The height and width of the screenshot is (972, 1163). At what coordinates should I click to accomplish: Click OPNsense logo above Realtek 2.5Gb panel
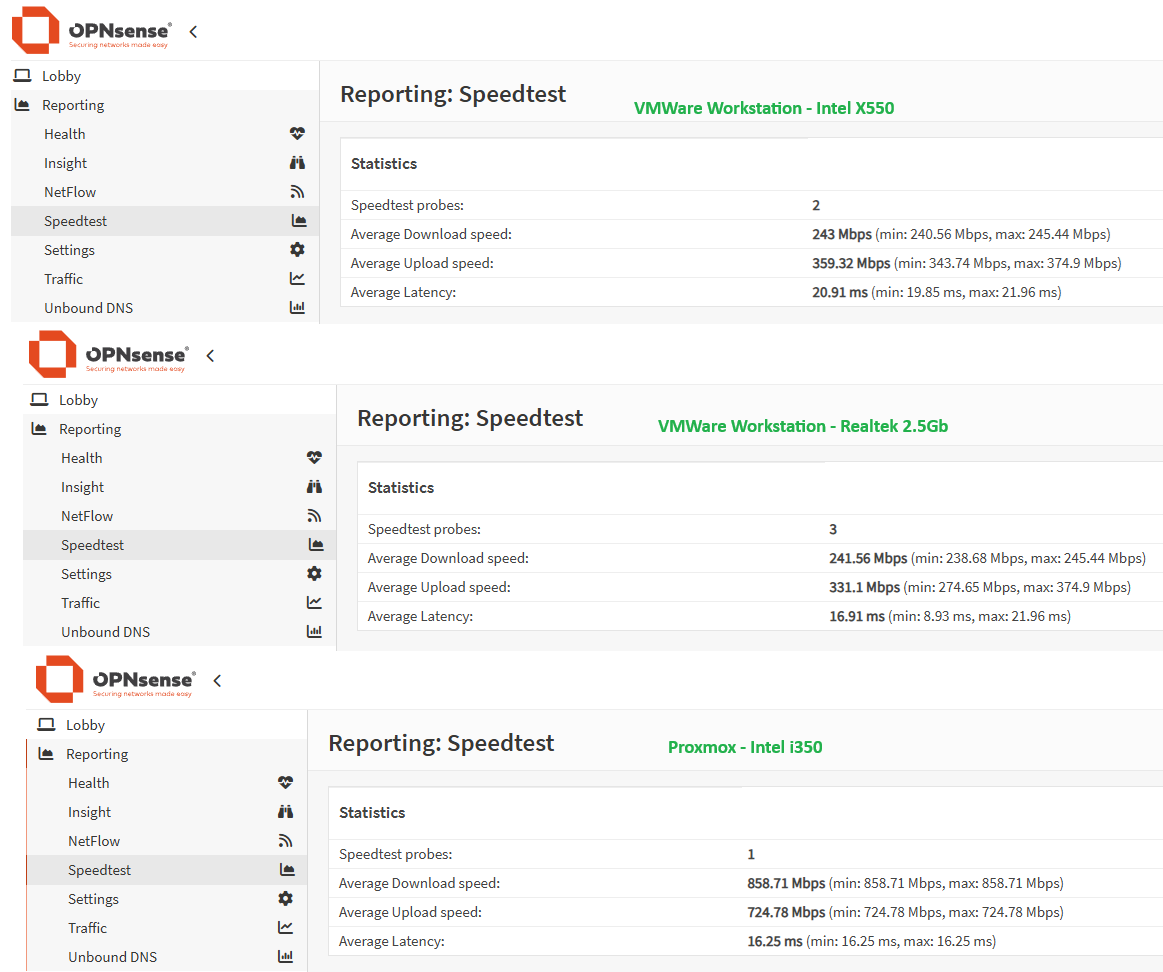click(108, 355)
